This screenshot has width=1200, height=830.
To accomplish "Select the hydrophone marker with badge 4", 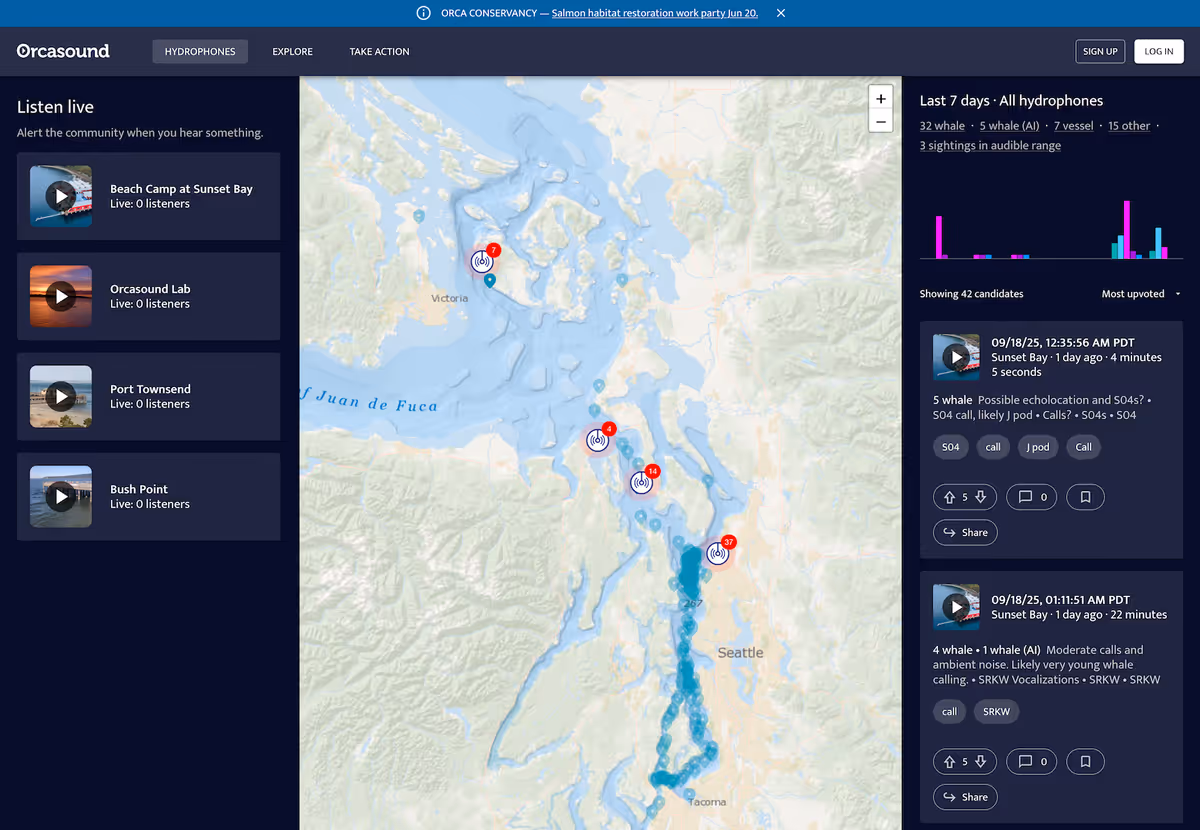I will click(x=598, y=440).
